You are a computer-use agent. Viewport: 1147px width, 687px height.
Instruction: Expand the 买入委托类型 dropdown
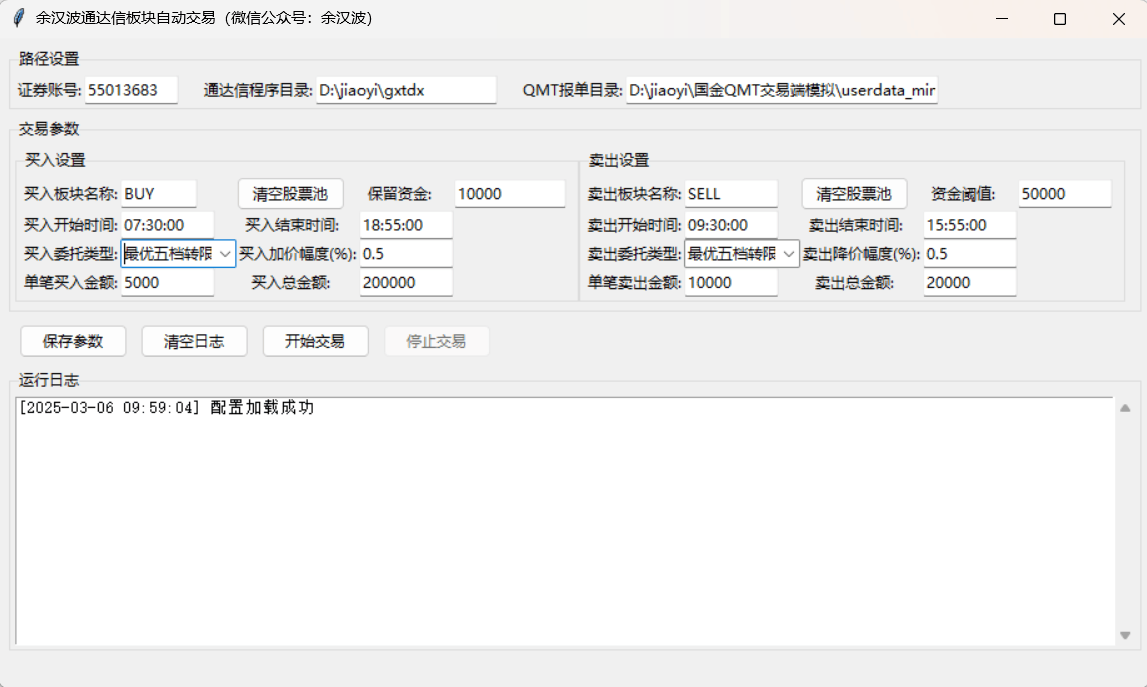coord(224,254)
